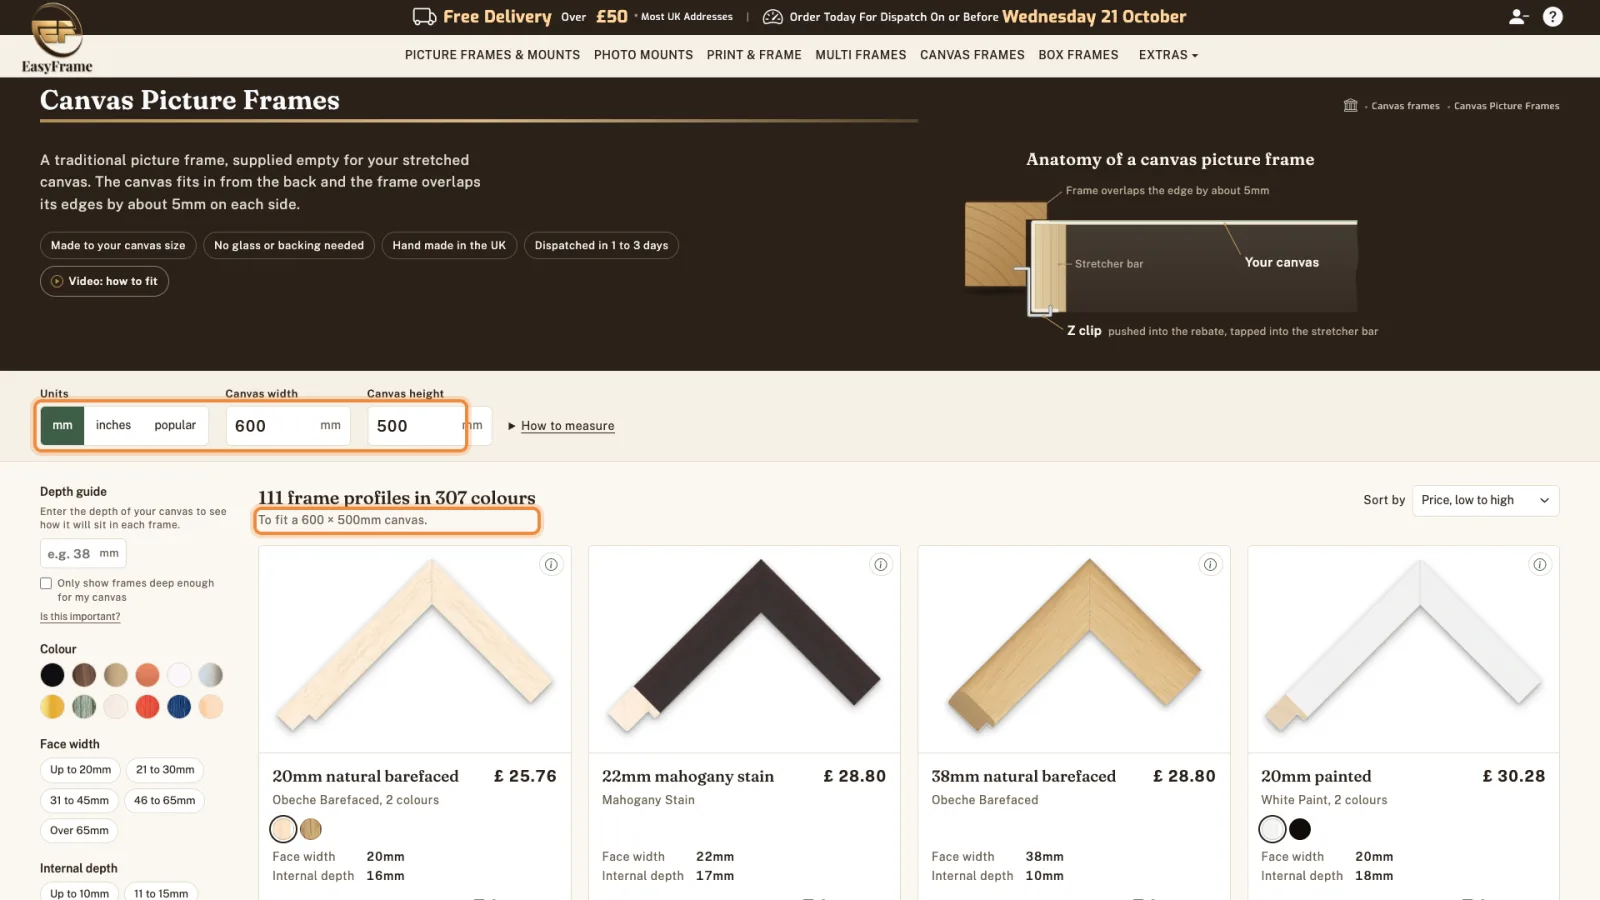The image size is (1600, 900).
Task: Open Print & Frame section
Action: [754, 55]
